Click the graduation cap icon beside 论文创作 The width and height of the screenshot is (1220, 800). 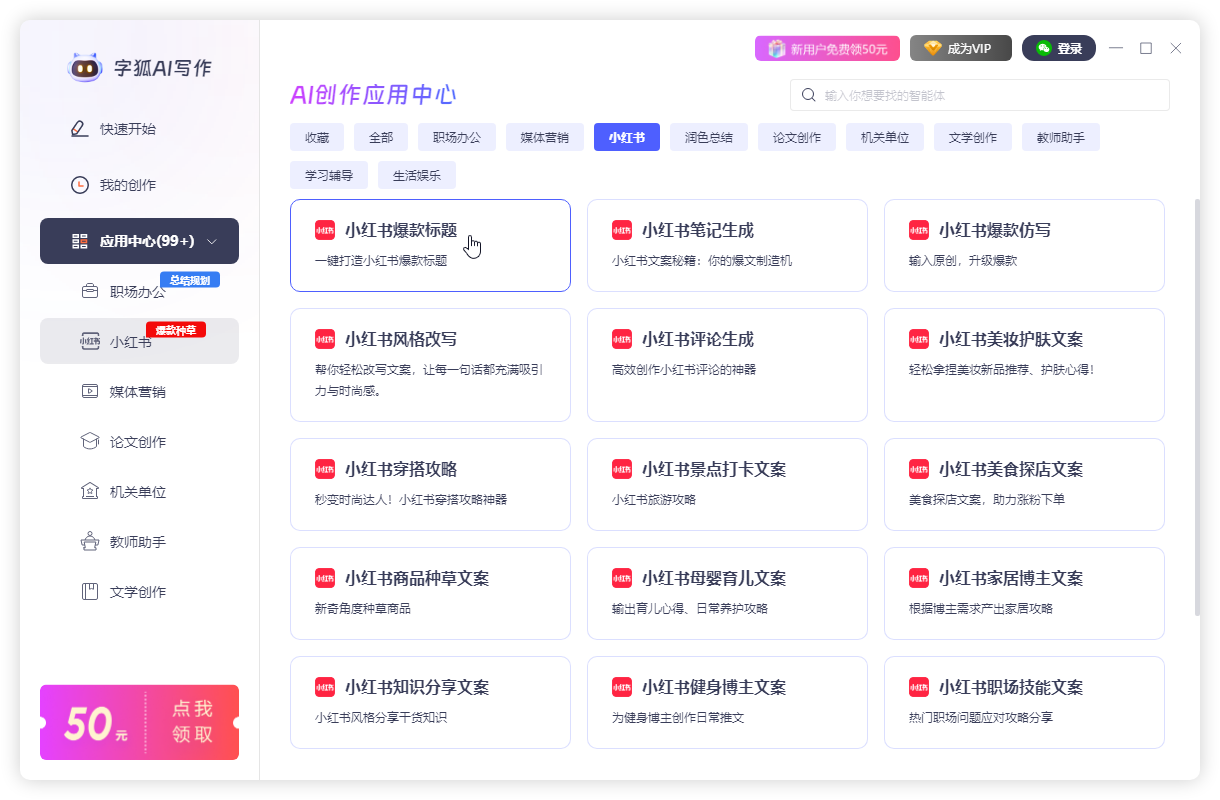(x=90, y=441)
